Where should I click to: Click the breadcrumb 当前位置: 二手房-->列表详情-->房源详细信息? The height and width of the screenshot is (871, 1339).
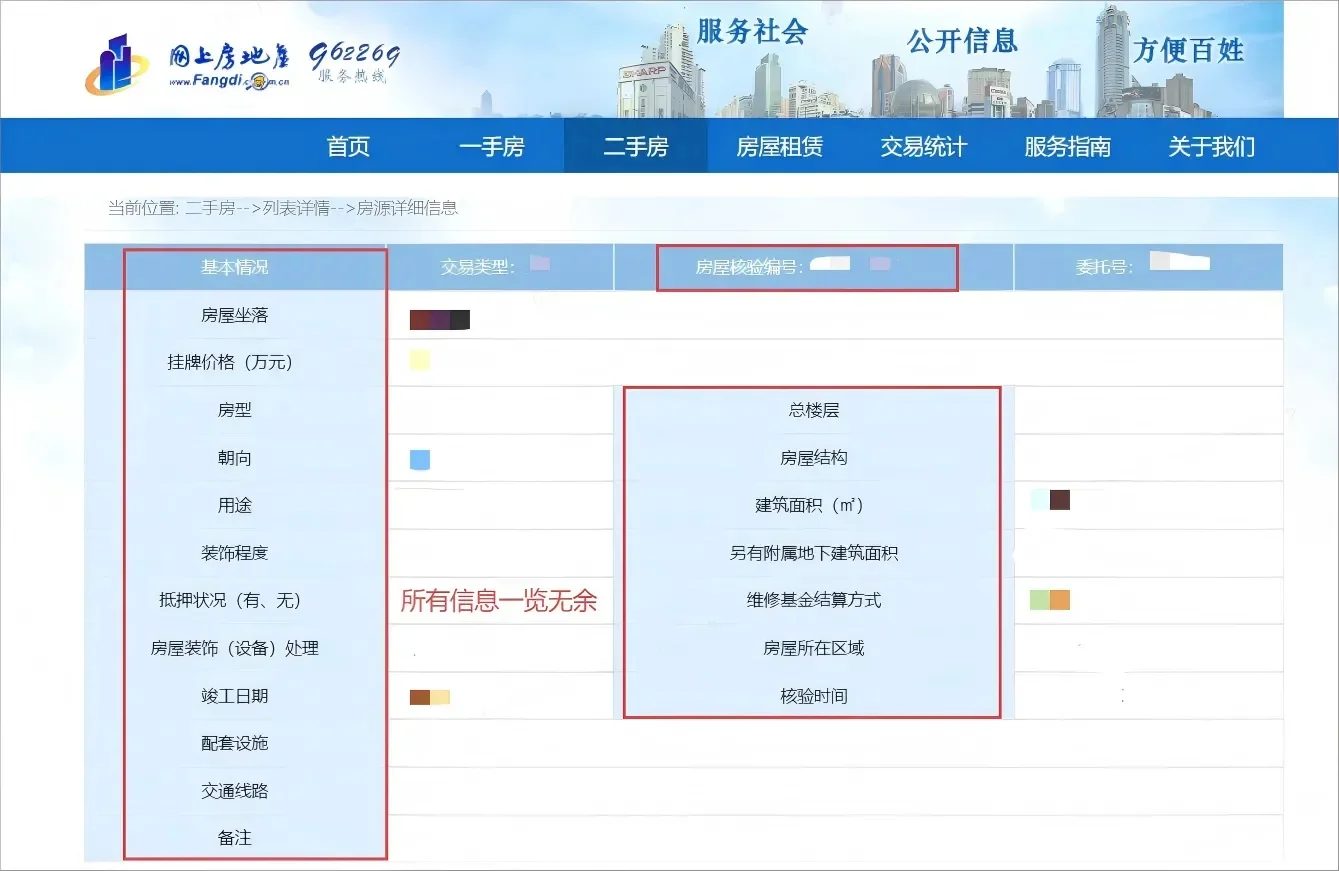click(x=283, y=208)
